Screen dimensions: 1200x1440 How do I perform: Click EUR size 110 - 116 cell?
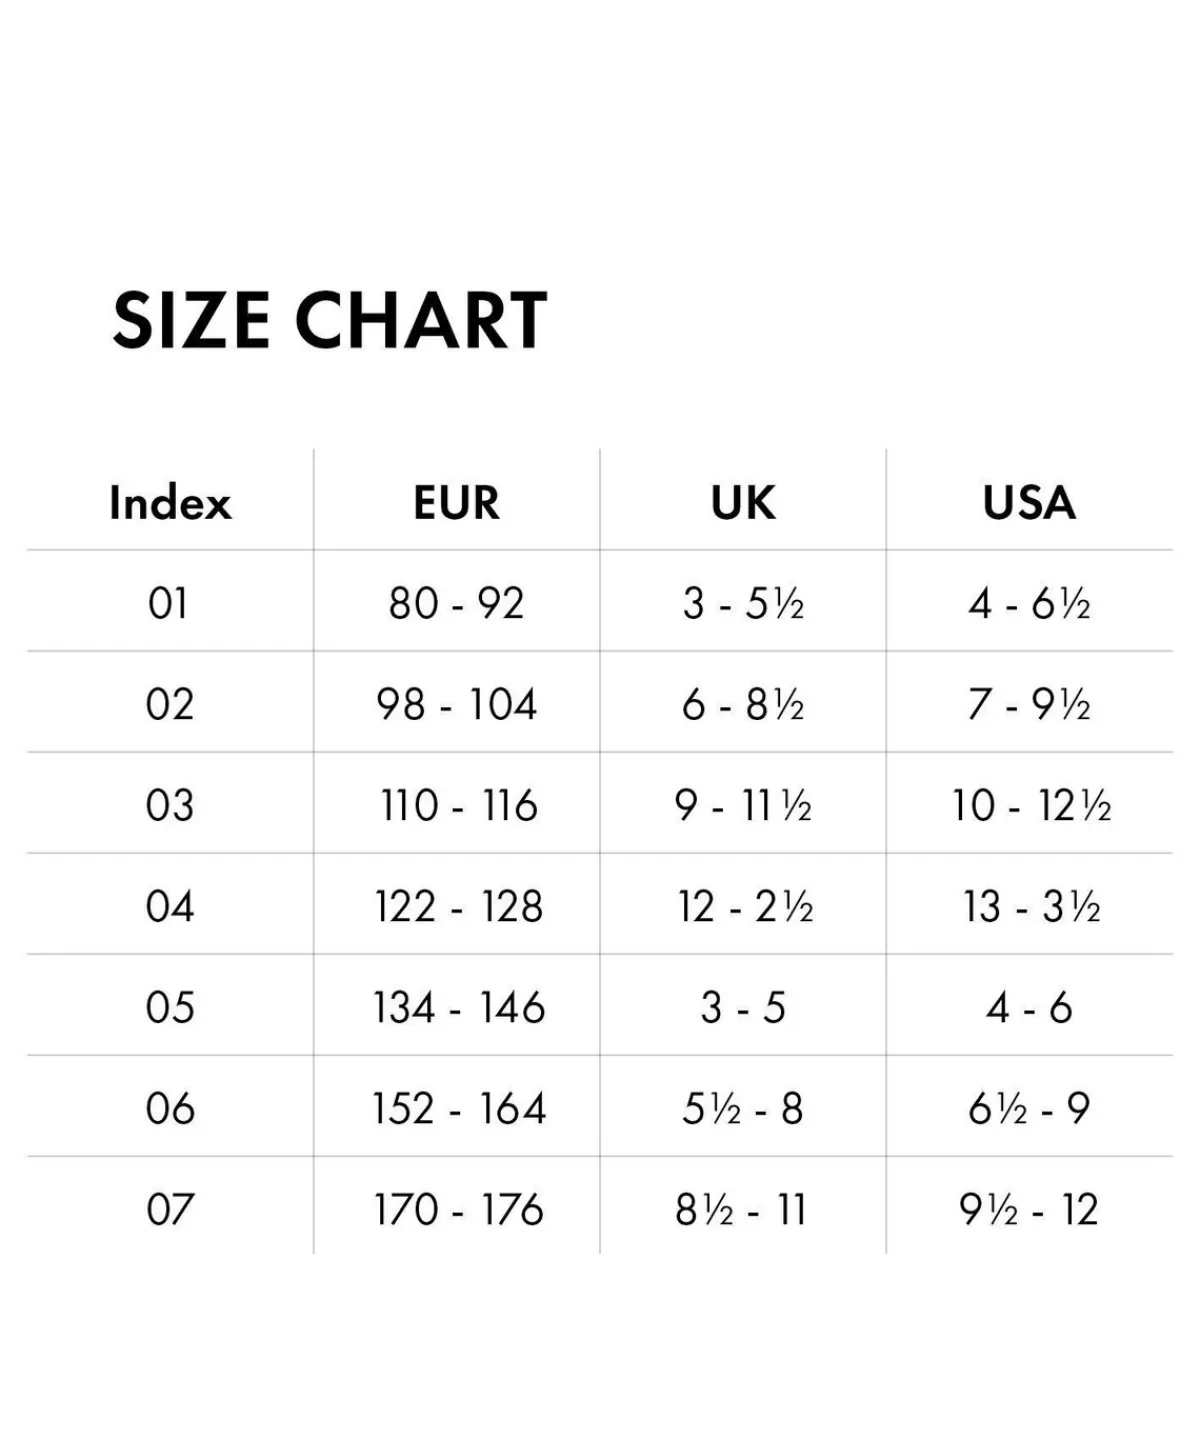pyautogui.click(x=458, y=805)
